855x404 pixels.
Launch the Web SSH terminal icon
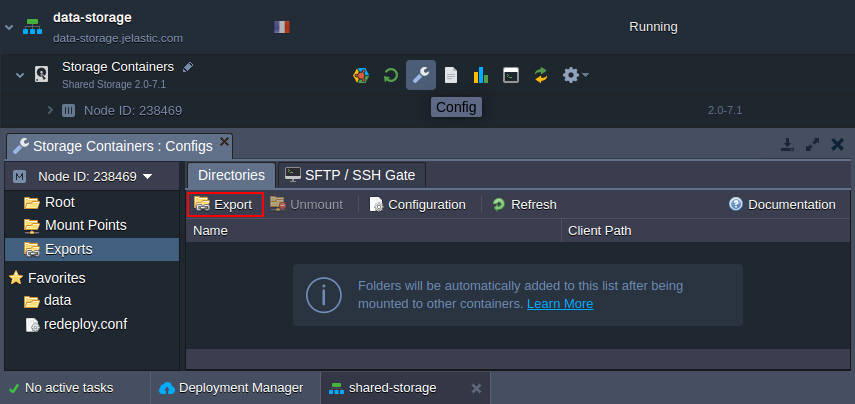coord(510,75)
